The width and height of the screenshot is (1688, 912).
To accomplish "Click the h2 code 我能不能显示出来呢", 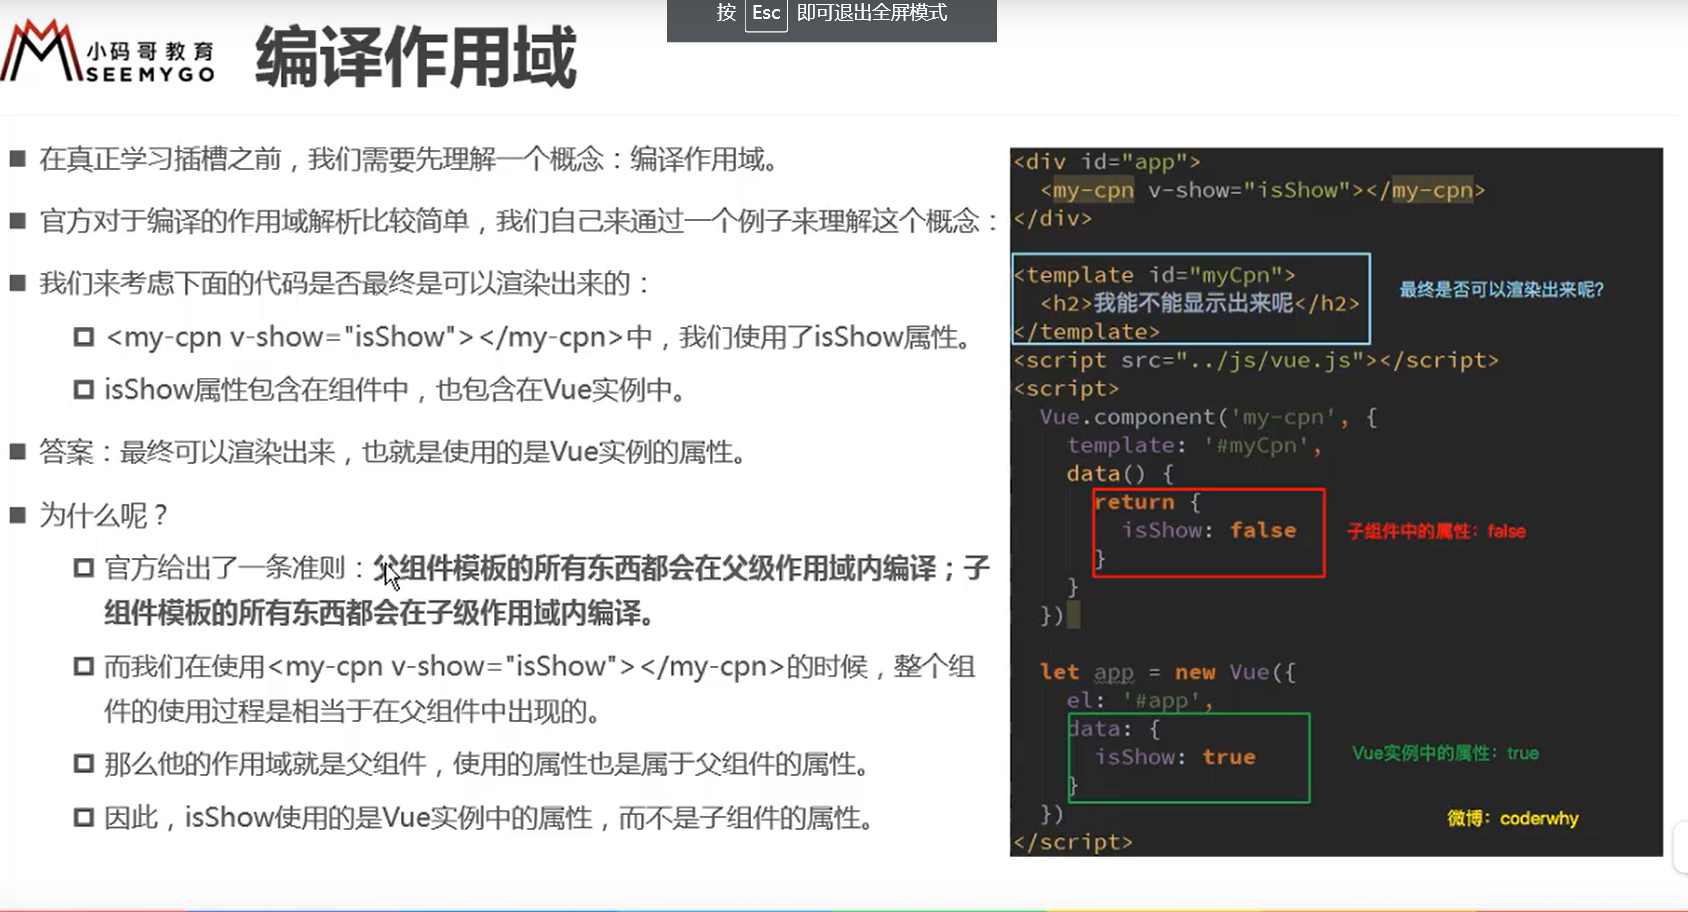I will 1200,303.
